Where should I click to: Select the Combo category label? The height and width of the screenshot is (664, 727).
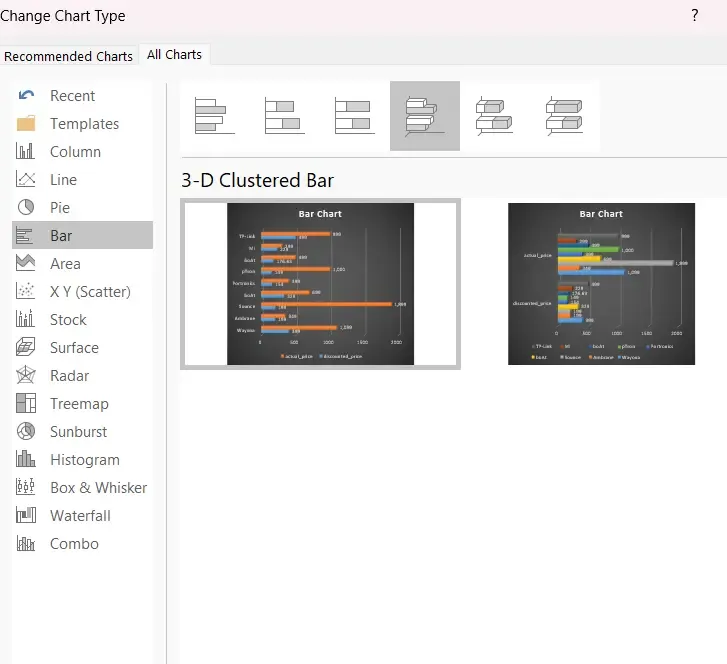(74, 543)
